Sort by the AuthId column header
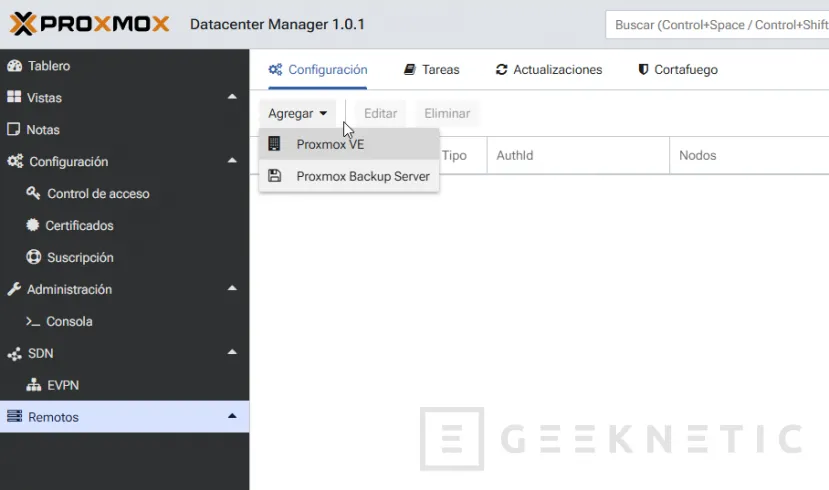829x490 pixels. (x=578, y=155)
